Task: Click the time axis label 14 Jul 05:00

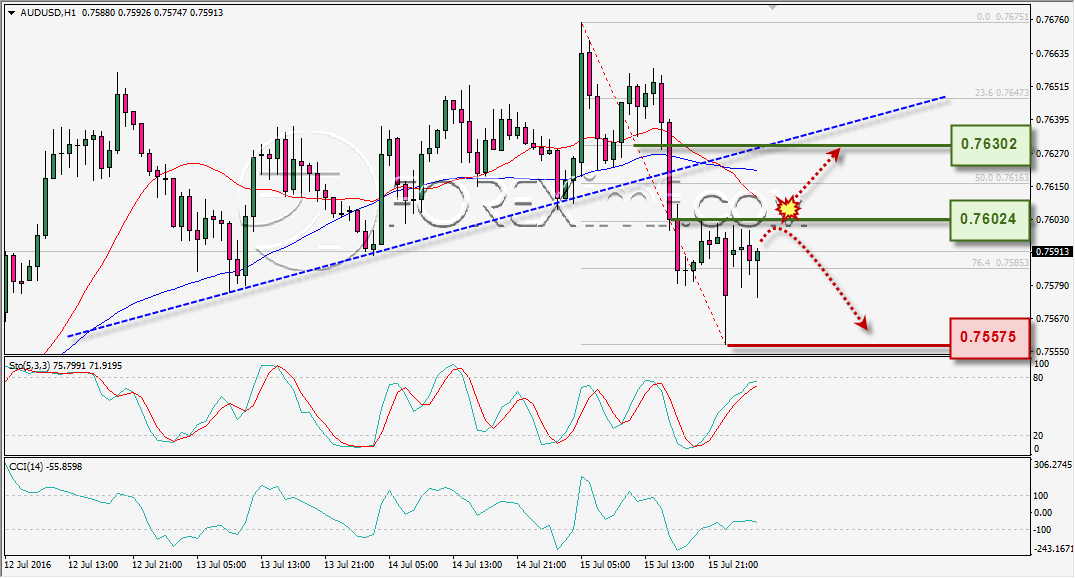Action: click(x=413, y=565)
